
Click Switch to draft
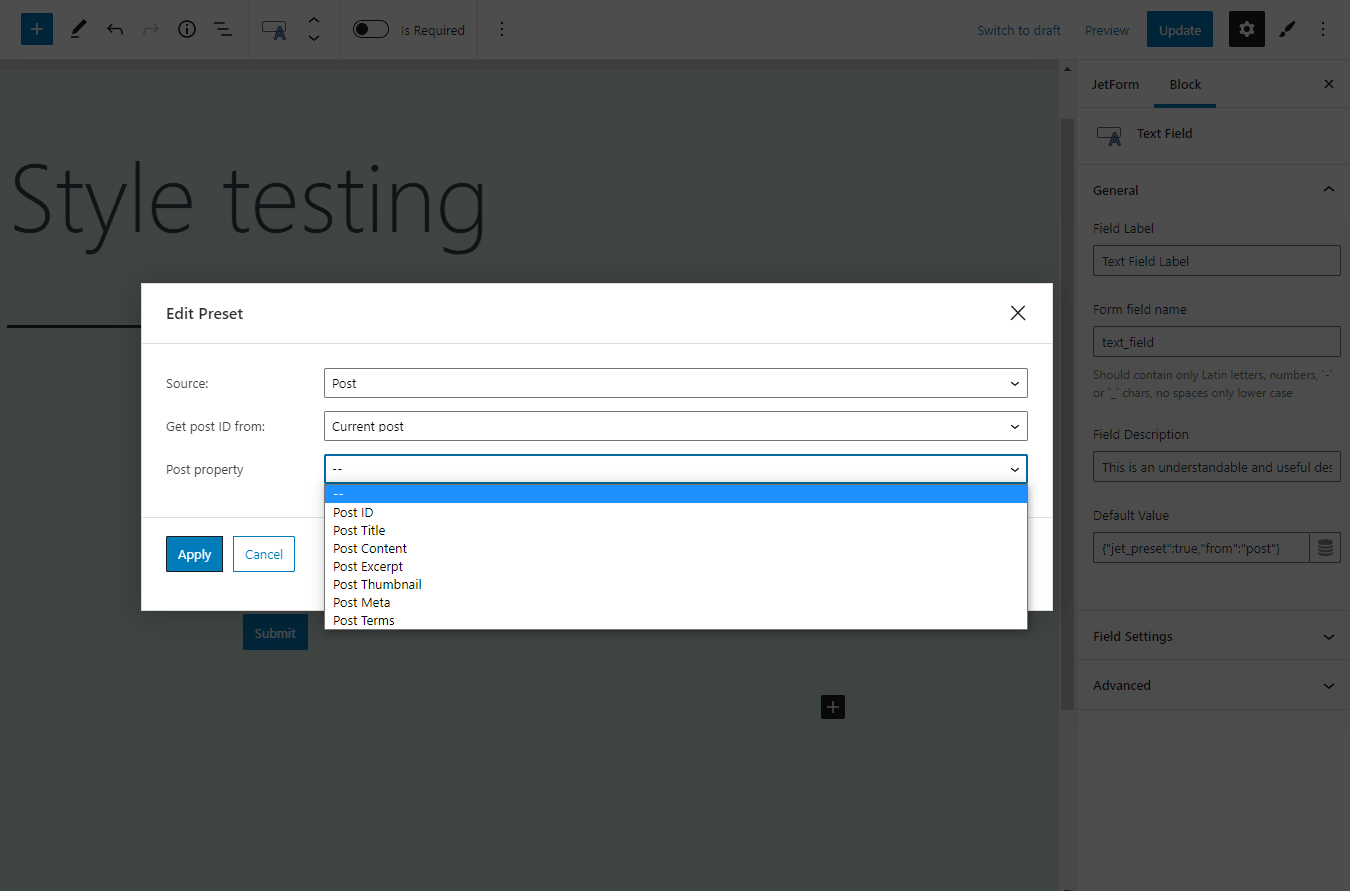click(x=1019, y=30)
